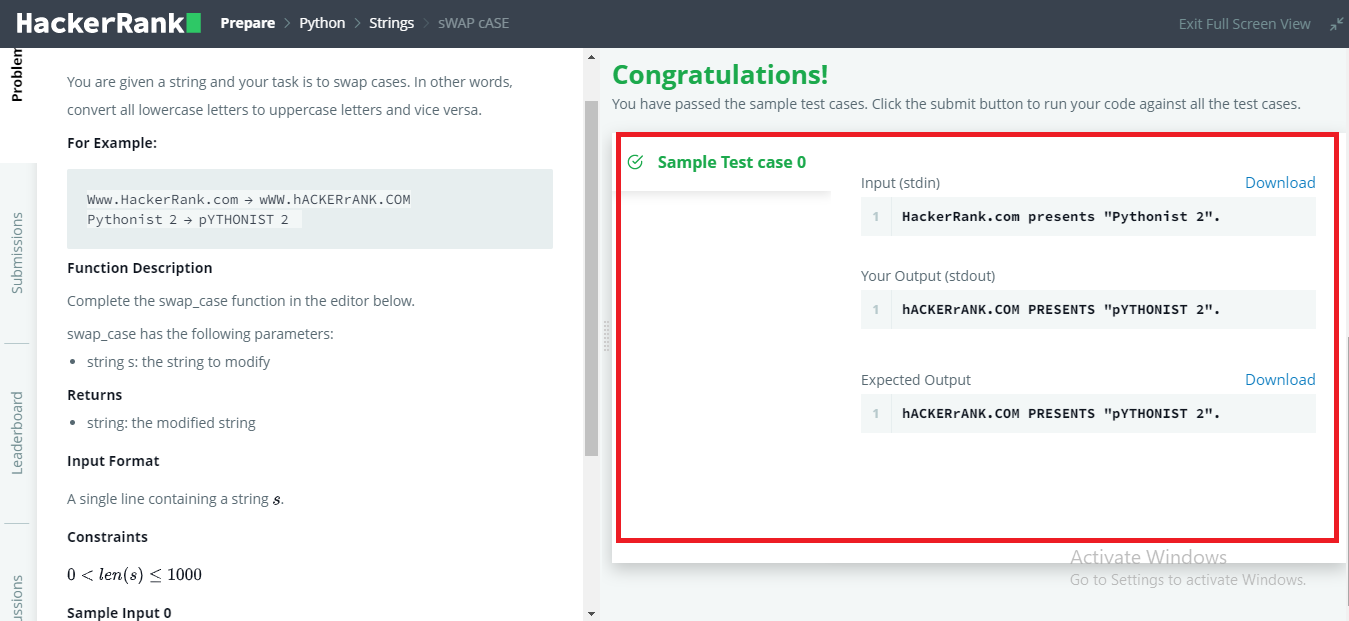Select the Sample Test case 0 tab

pyautogui.click(x=731, y=162)
